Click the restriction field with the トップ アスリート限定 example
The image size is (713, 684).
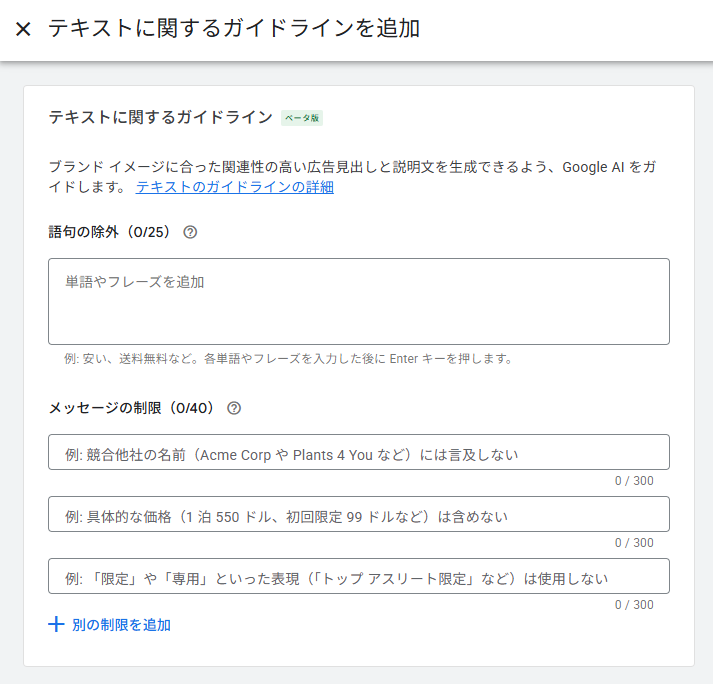pos(358,577)
